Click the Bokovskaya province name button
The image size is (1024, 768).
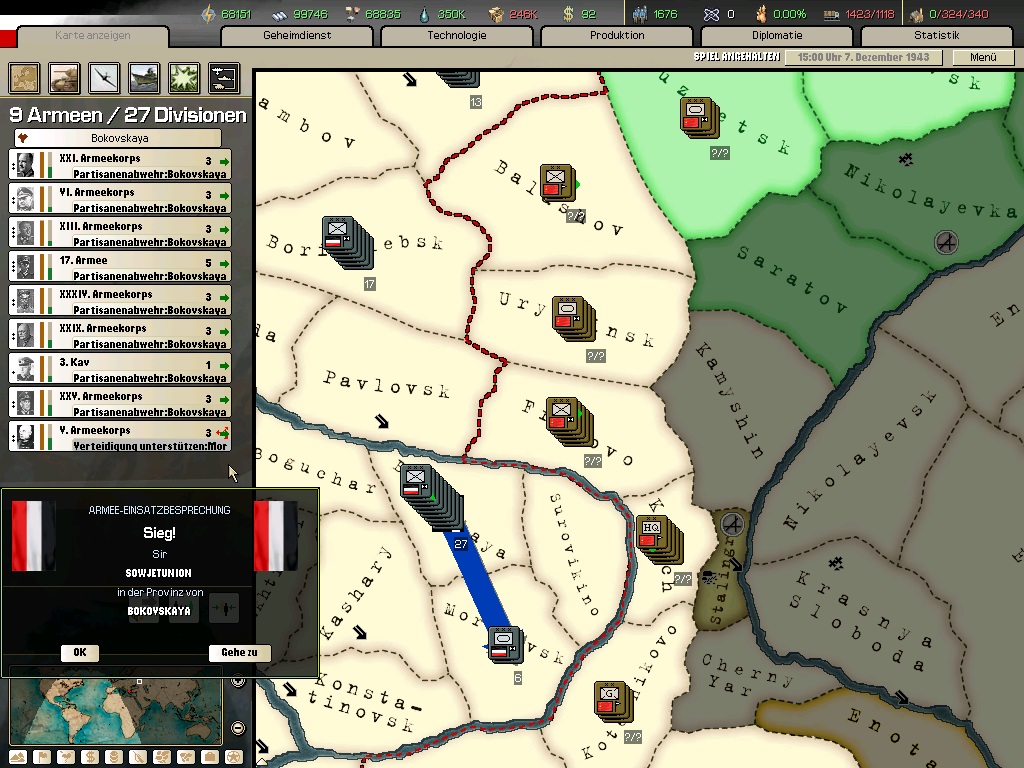click(118, 138)
